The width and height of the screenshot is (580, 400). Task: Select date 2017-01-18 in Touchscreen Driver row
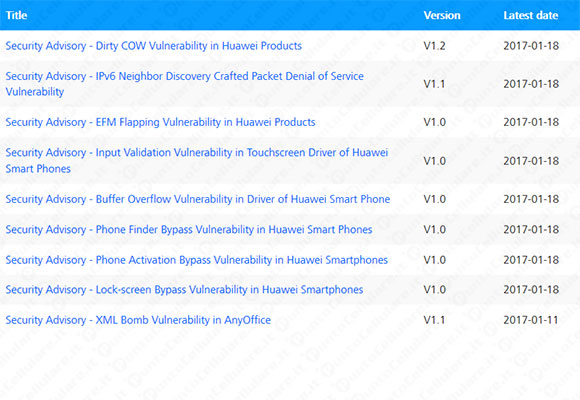pos(531,161)
